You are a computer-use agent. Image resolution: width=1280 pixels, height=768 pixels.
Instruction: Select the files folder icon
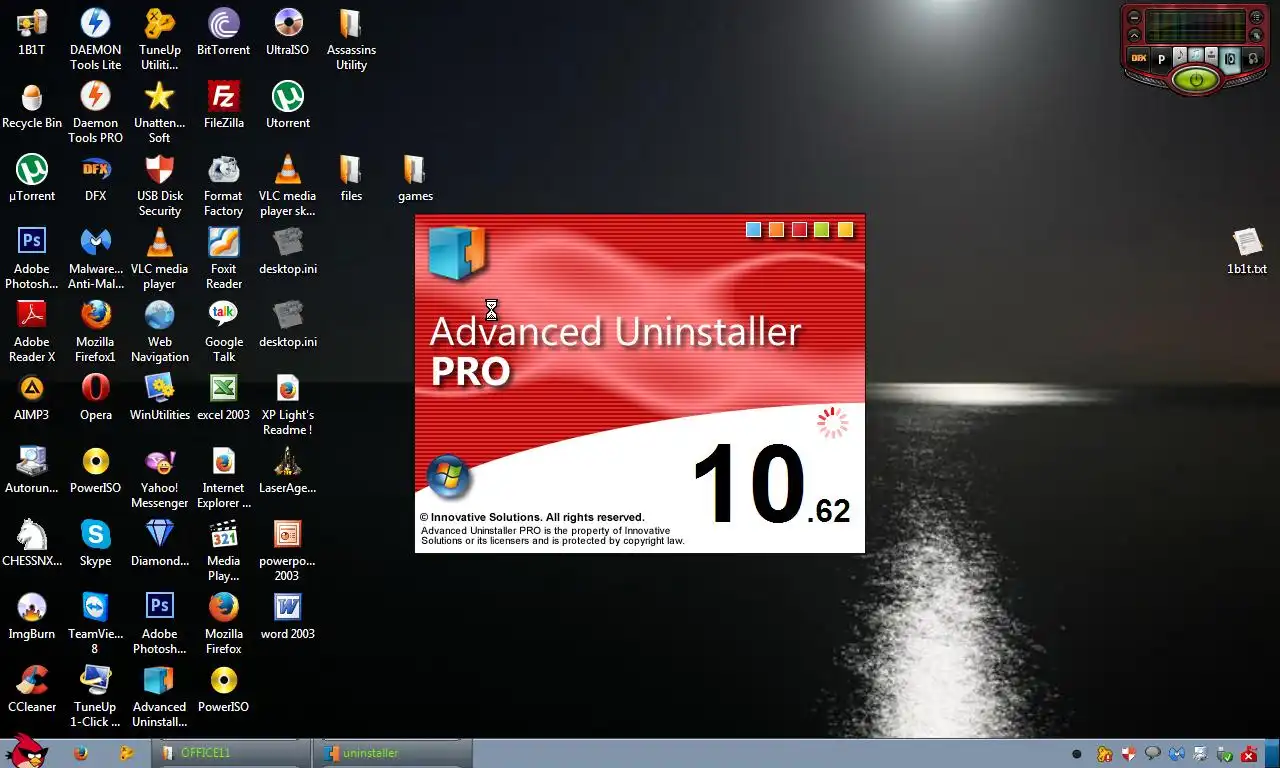pyautogui.click(x=351, y=178)
